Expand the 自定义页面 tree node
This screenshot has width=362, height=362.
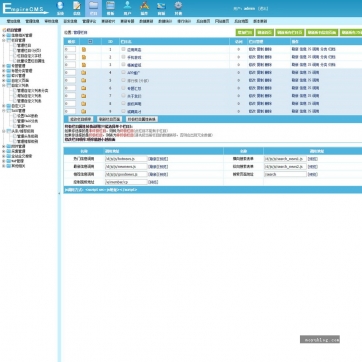pyautogui.click(x=4, y=80)
